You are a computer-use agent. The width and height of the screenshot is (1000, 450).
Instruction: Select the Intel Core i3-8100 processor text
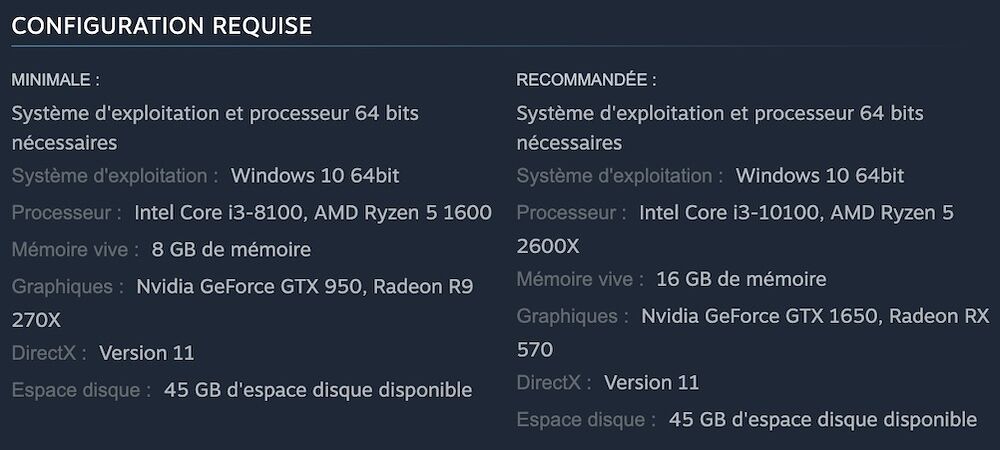[x=225, y=213]
